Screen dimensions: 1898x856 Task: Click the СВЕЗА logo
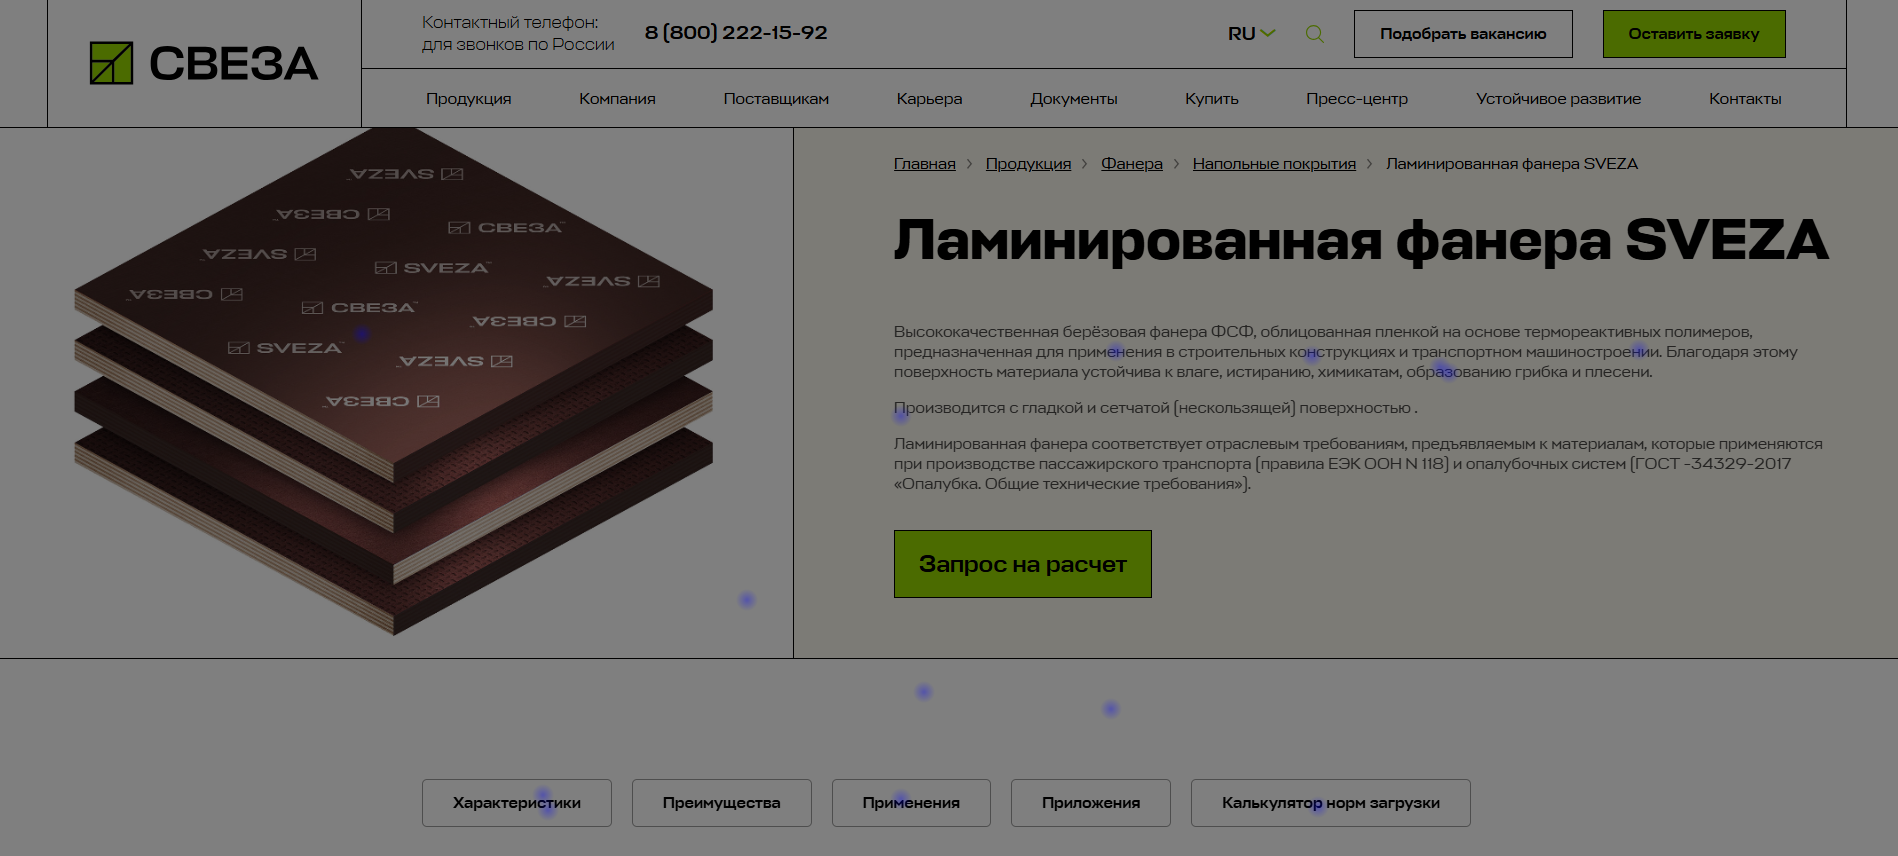204,63
